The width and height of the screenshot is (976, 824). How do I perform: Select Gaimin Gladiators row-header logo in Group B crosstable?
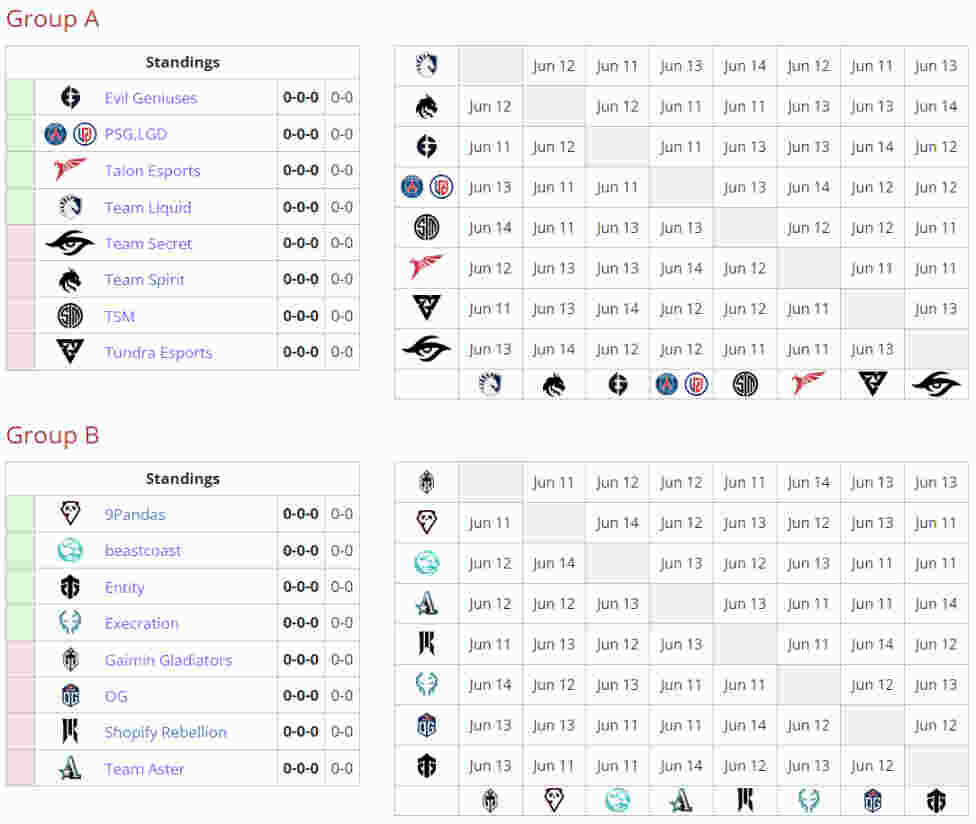(426, 482)
